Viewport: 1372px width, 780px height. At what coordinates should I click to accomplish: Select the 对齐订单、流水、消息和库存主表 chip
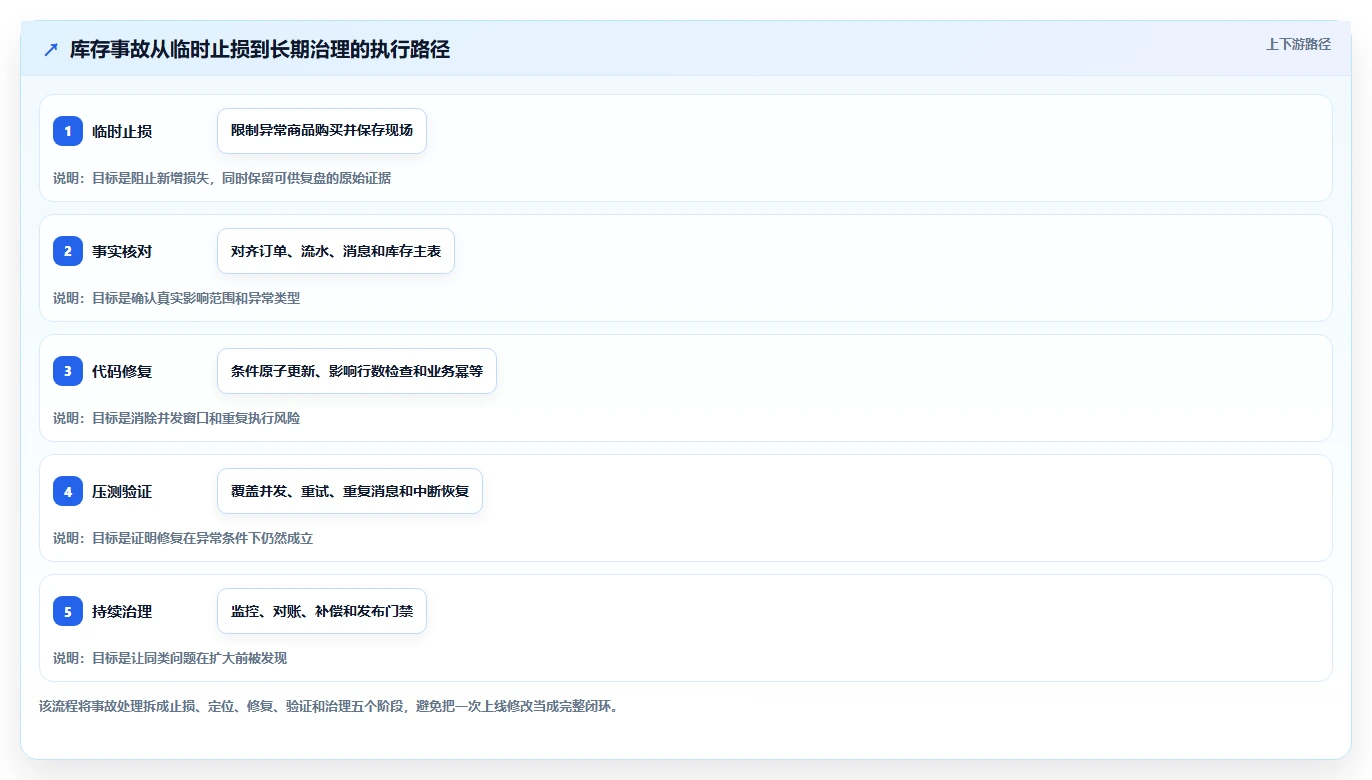(x=336, y=251)
